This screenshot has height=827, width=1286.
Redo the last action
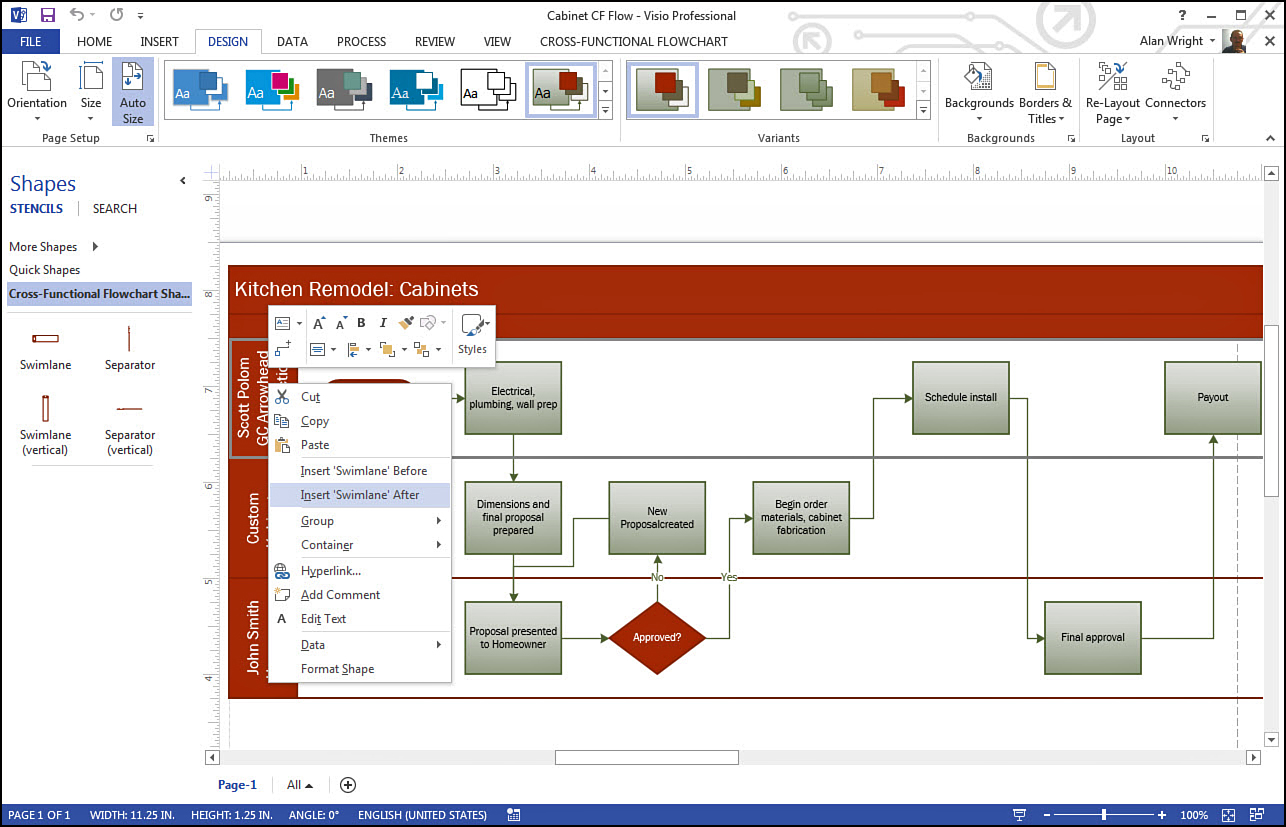(x=115, y=16)
